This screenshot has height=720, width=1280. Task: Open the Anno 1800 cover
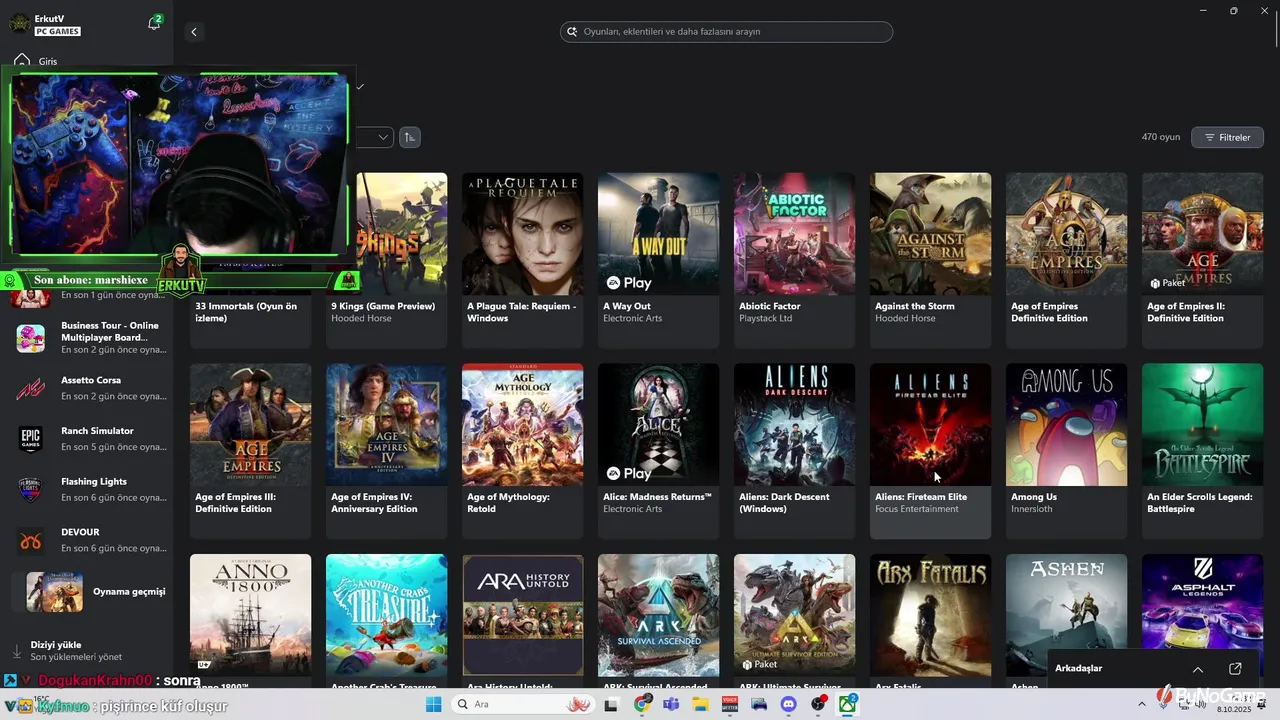tap(251, 616)
